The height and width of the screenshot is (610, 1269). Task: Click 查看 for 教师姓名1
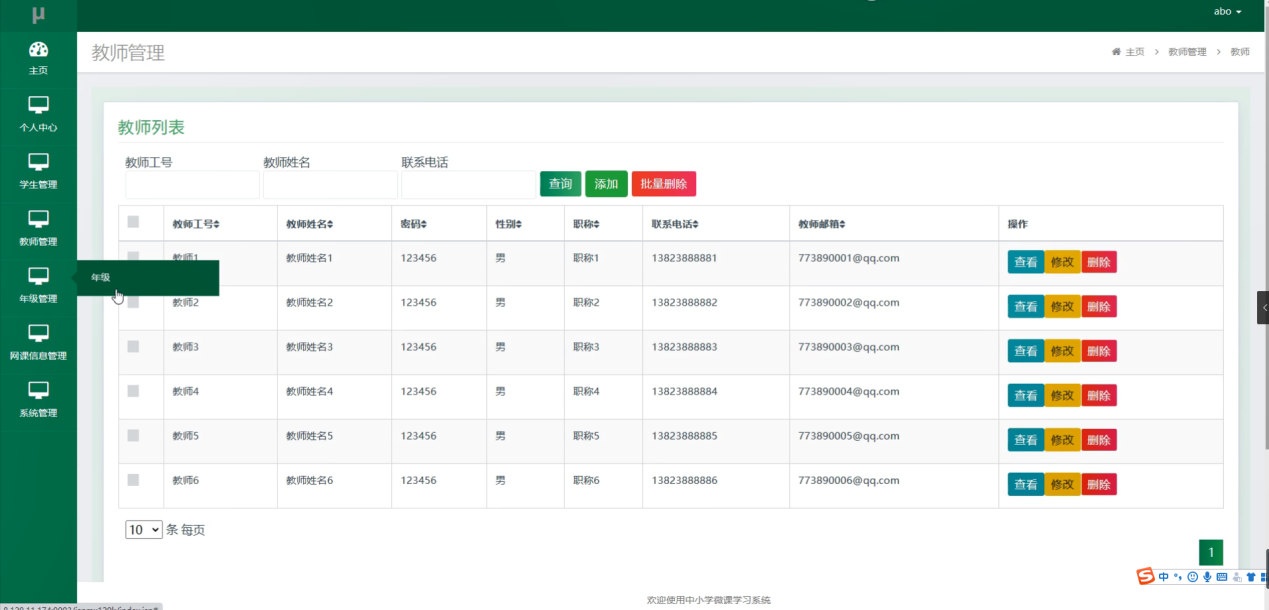(1026, 262)
